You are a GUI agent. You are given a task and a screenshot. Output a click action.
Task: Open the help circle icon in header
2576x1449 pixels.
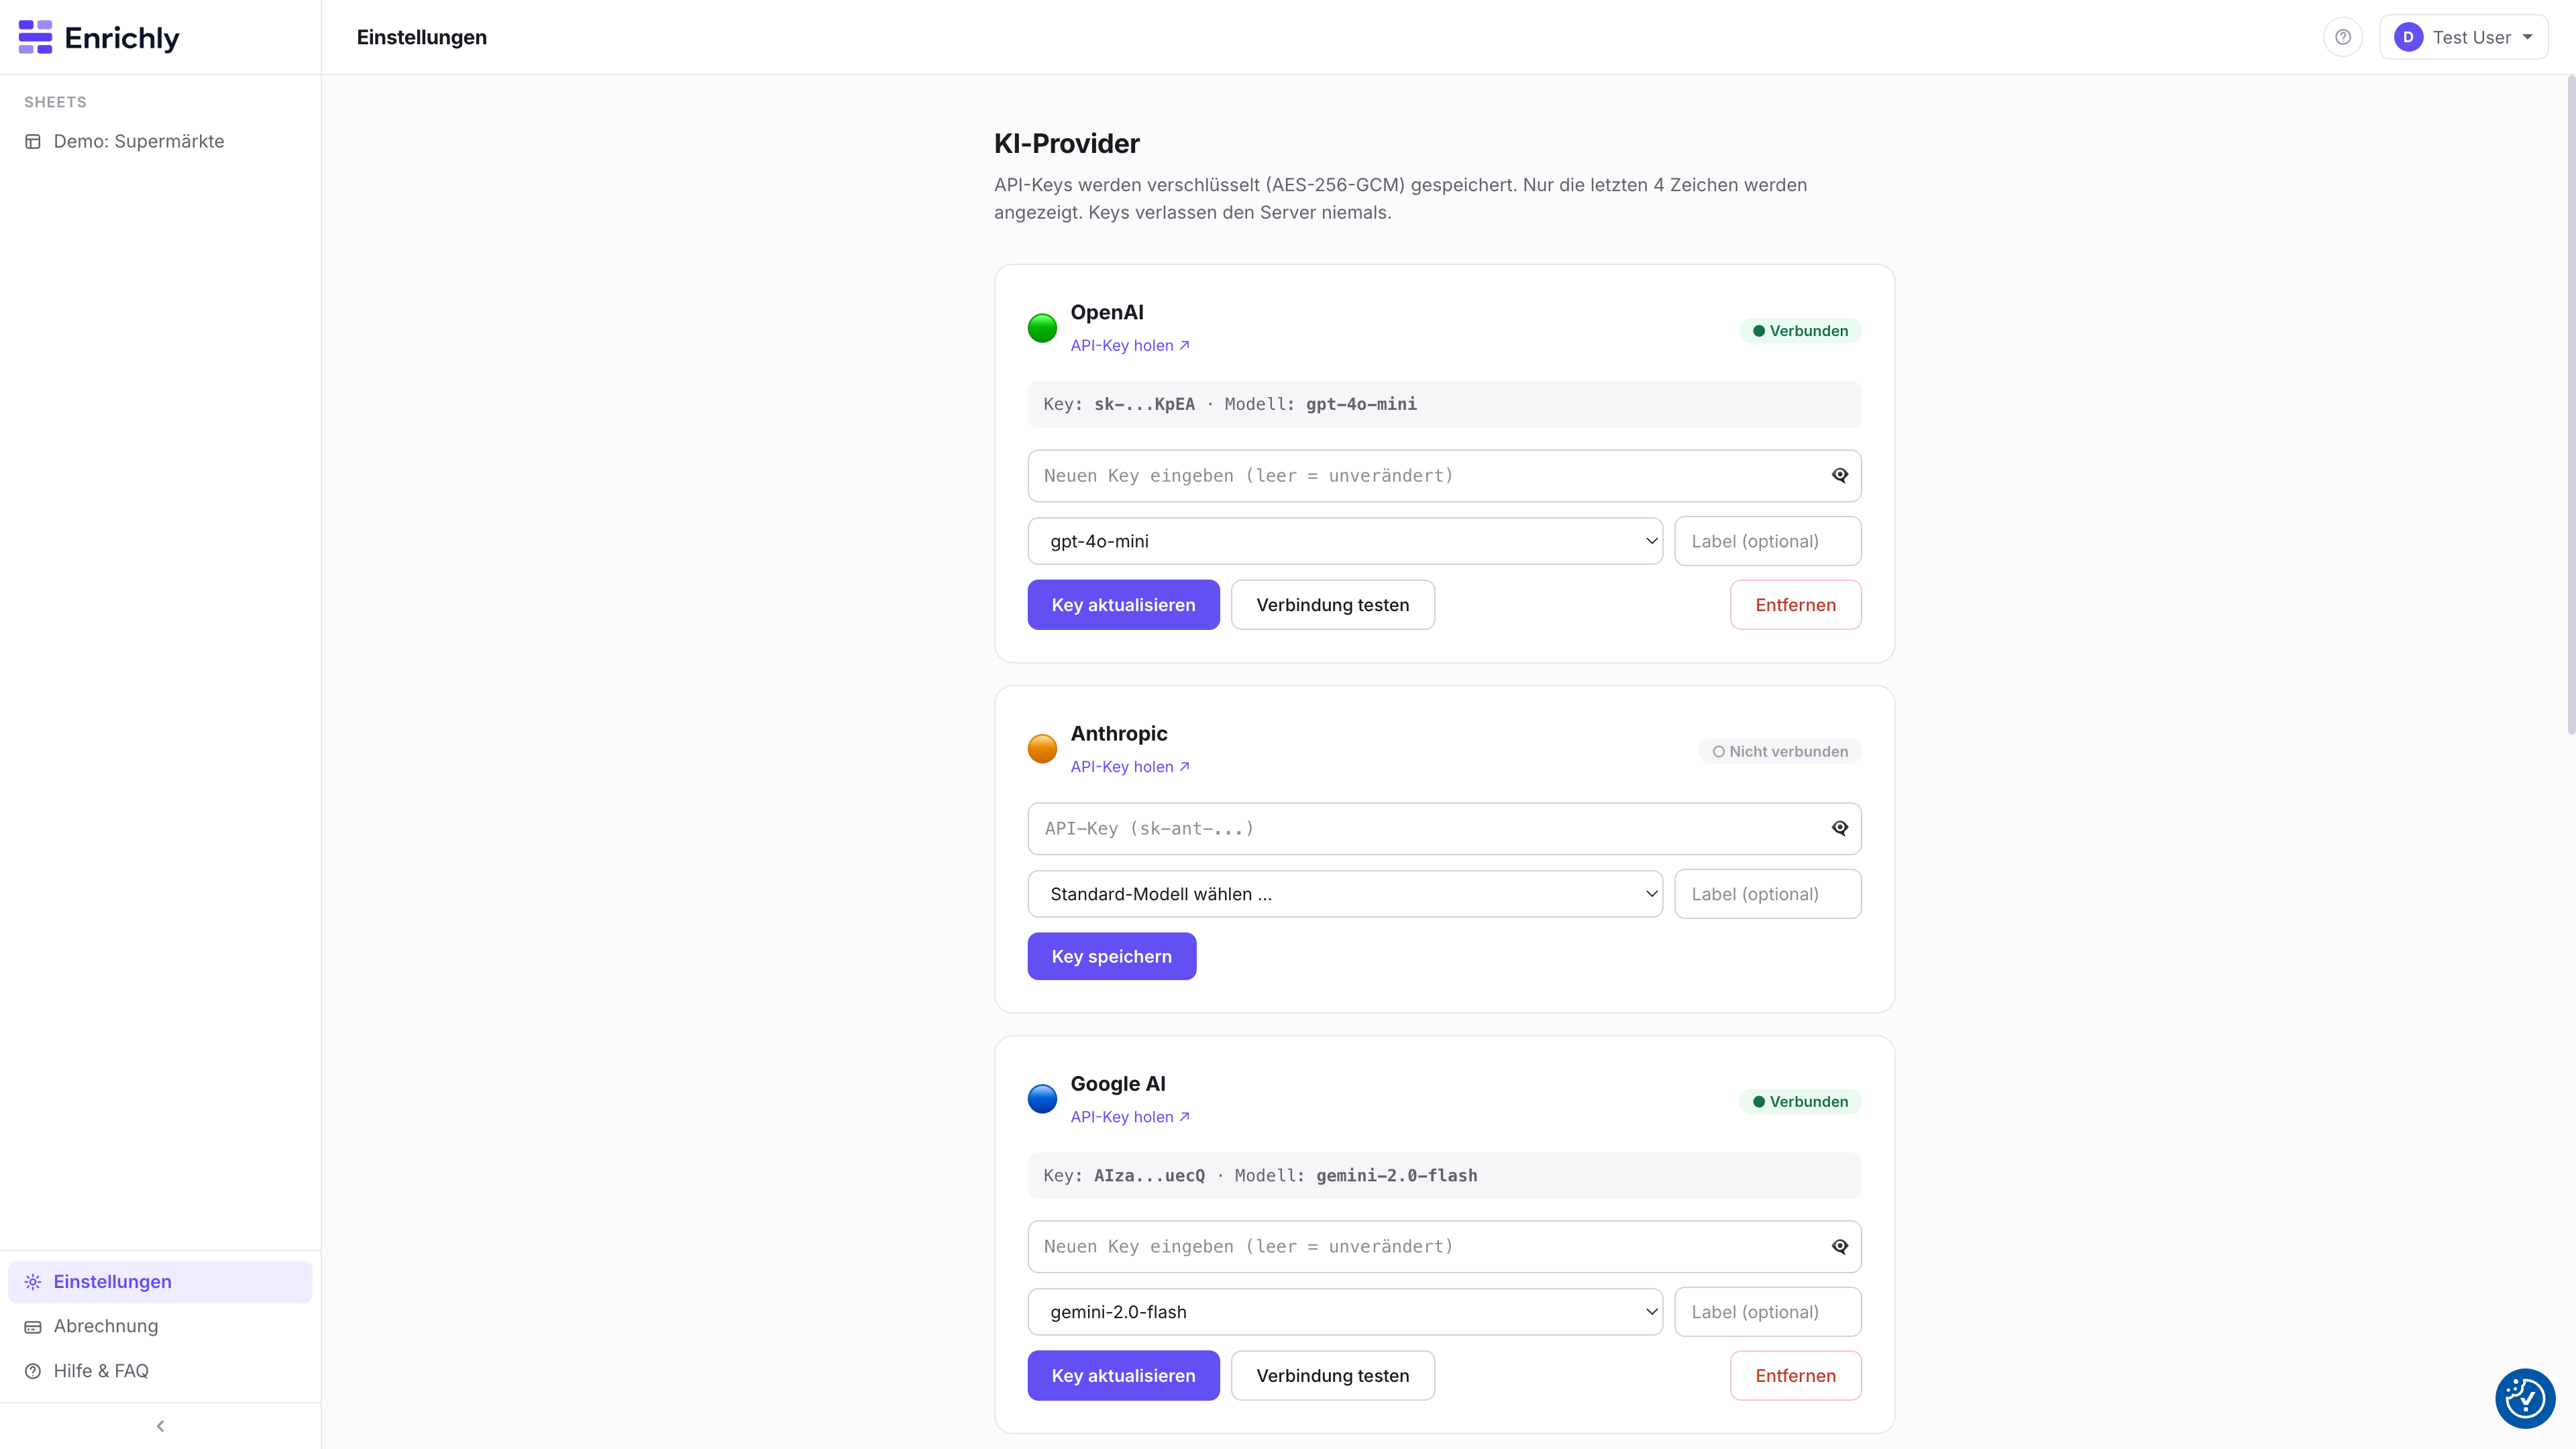point(2342,37)
